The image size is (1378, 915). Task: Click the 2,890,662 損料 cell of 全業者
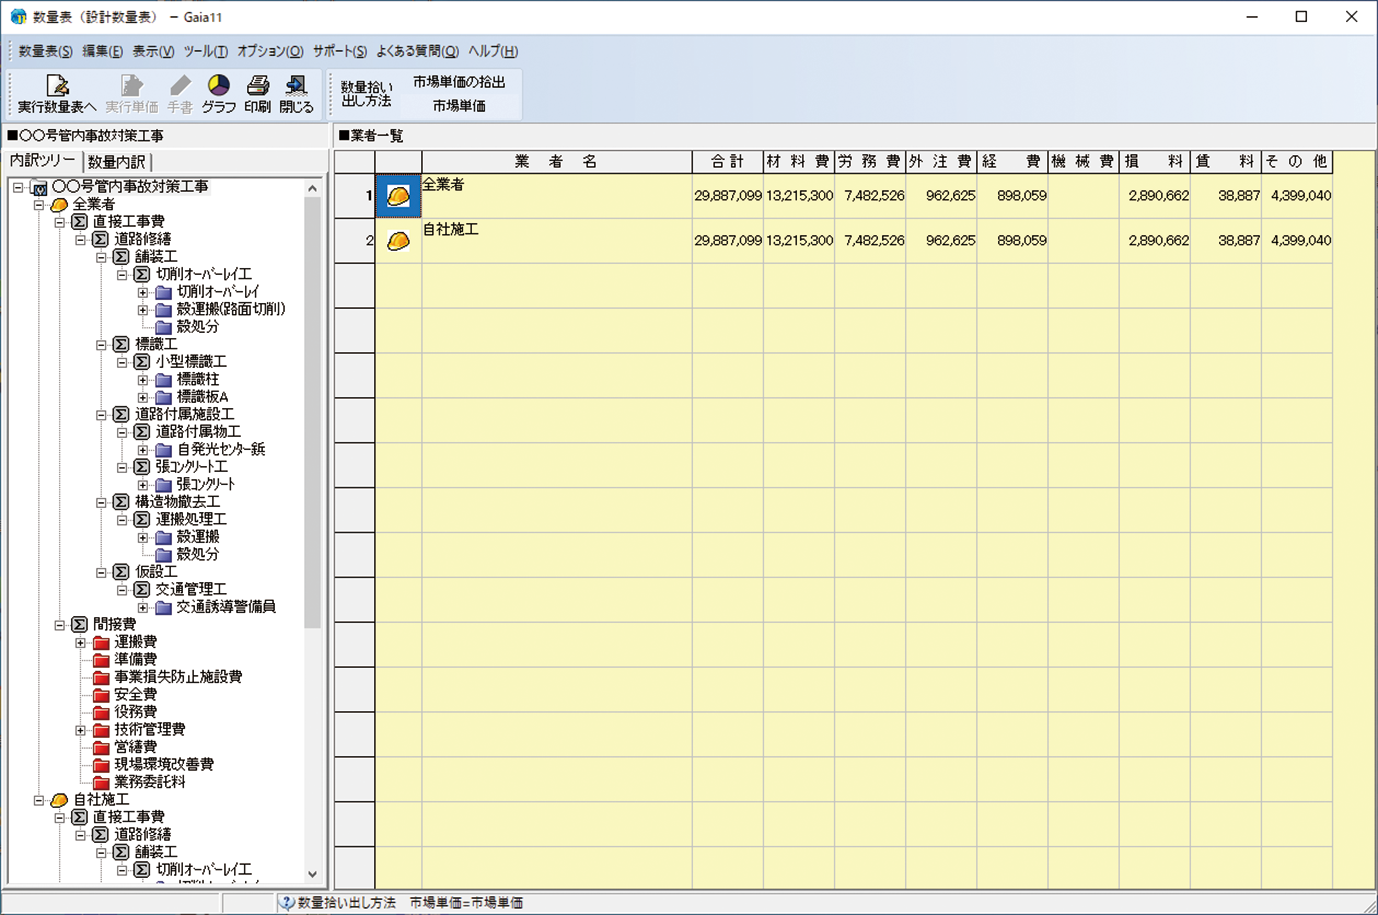(1155, 196)
